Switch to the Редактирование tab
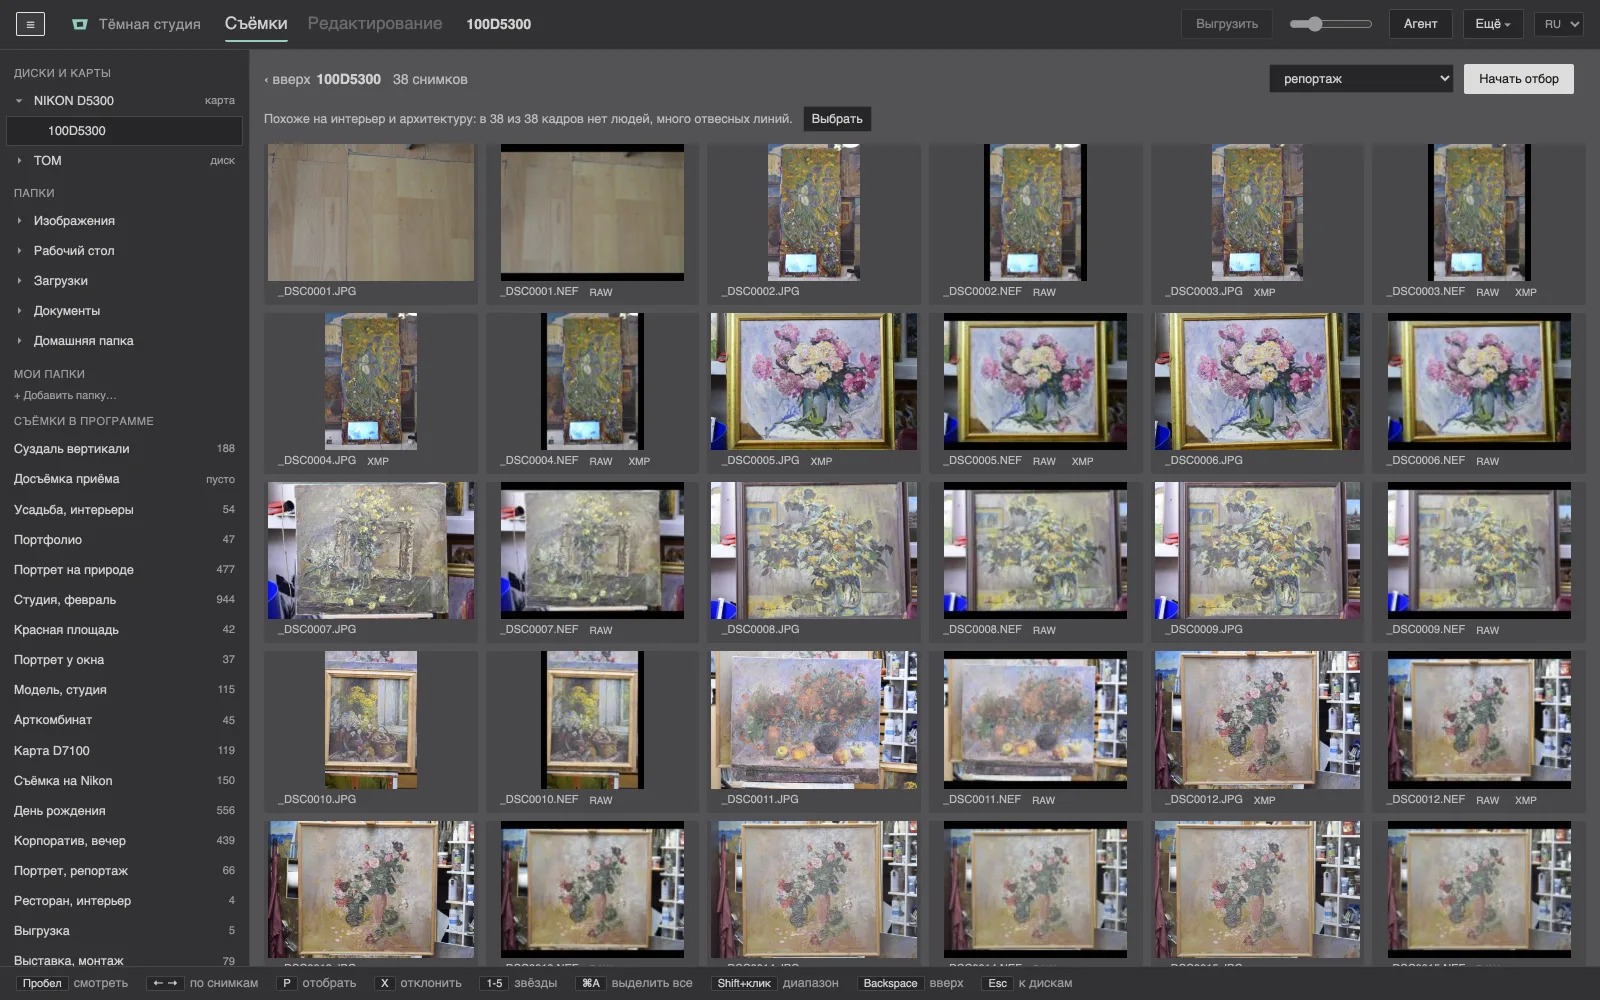Viewport: 1600px width, 1000px height. click(x=375, y=24)
